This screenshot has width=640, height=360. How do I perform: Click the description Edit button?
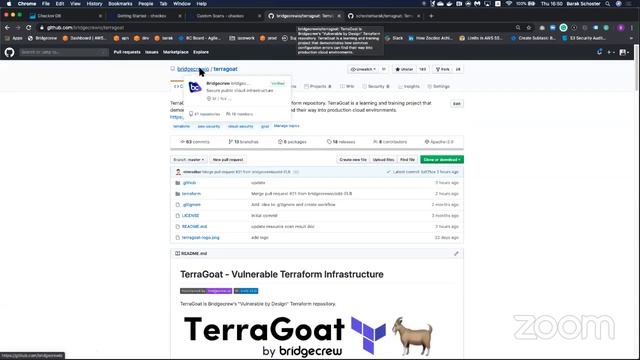(457, 104)
